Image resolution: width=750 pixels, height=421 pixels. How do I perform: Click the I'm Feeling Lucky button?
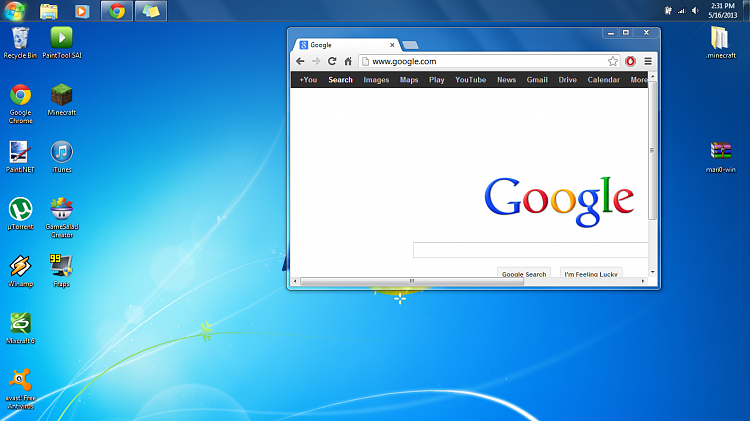[591, 273]
